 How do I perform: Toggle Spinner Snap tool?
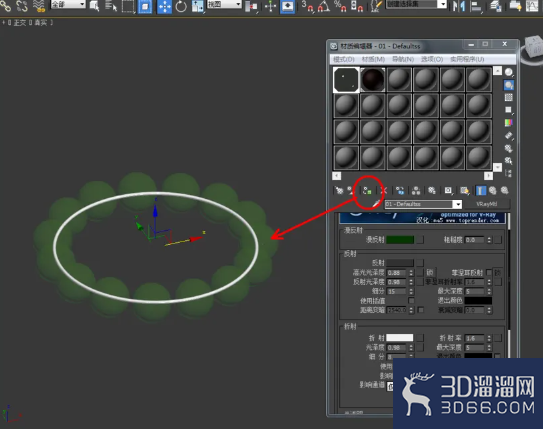coord(357,6)
